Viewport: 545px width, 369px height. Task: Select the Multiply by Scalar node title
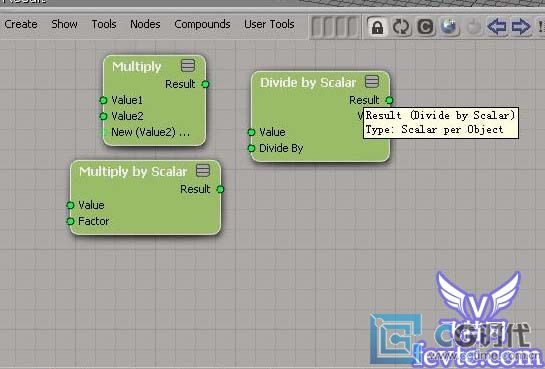pyautogui.click(x=133, y=172)
